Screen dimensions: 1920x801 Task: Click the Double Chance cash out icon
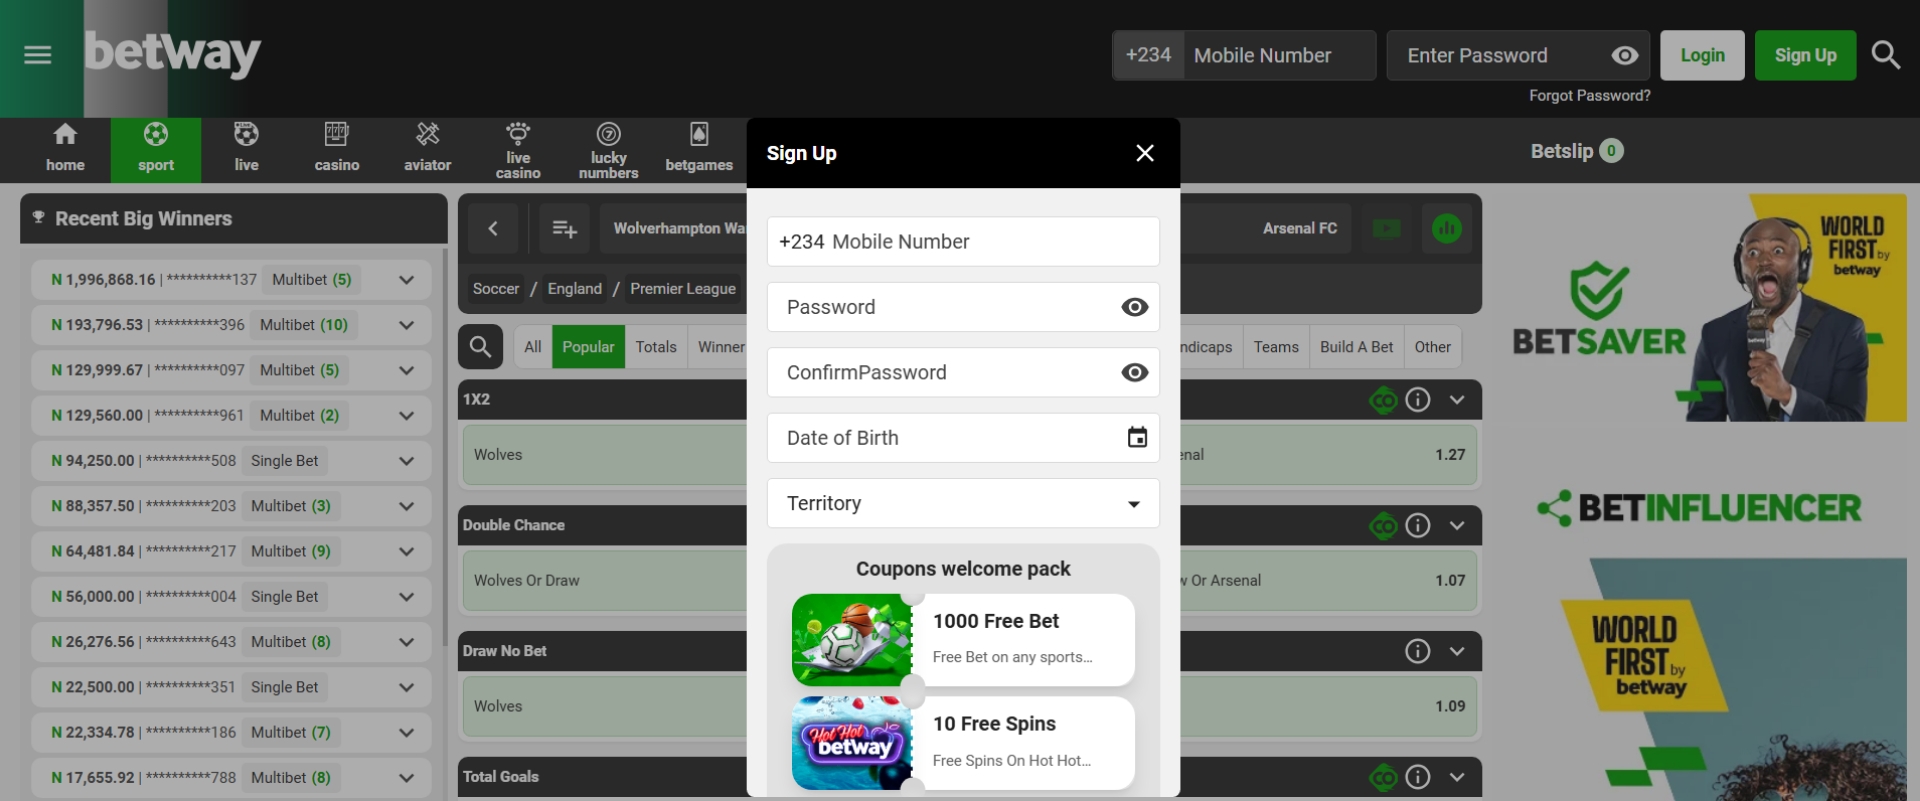[x=1383, y=526]
